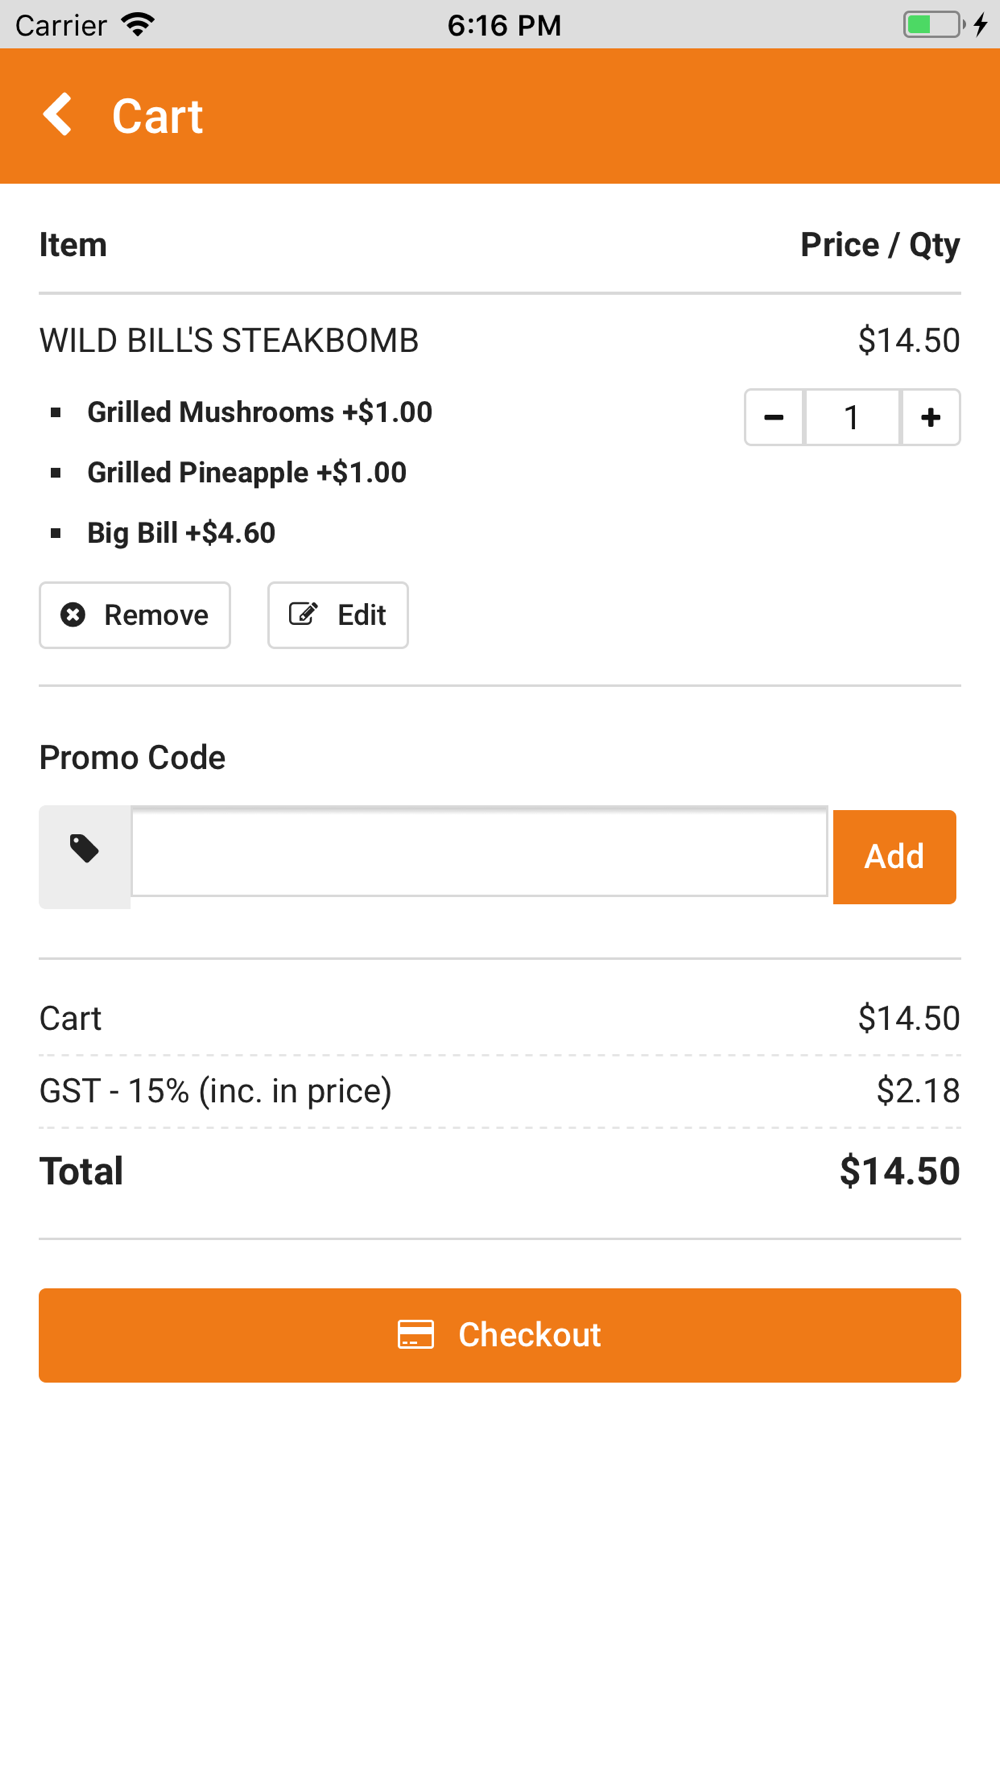Add the promo code
The height and width of the screenshot is (1778, 1000).
point(894,857)
